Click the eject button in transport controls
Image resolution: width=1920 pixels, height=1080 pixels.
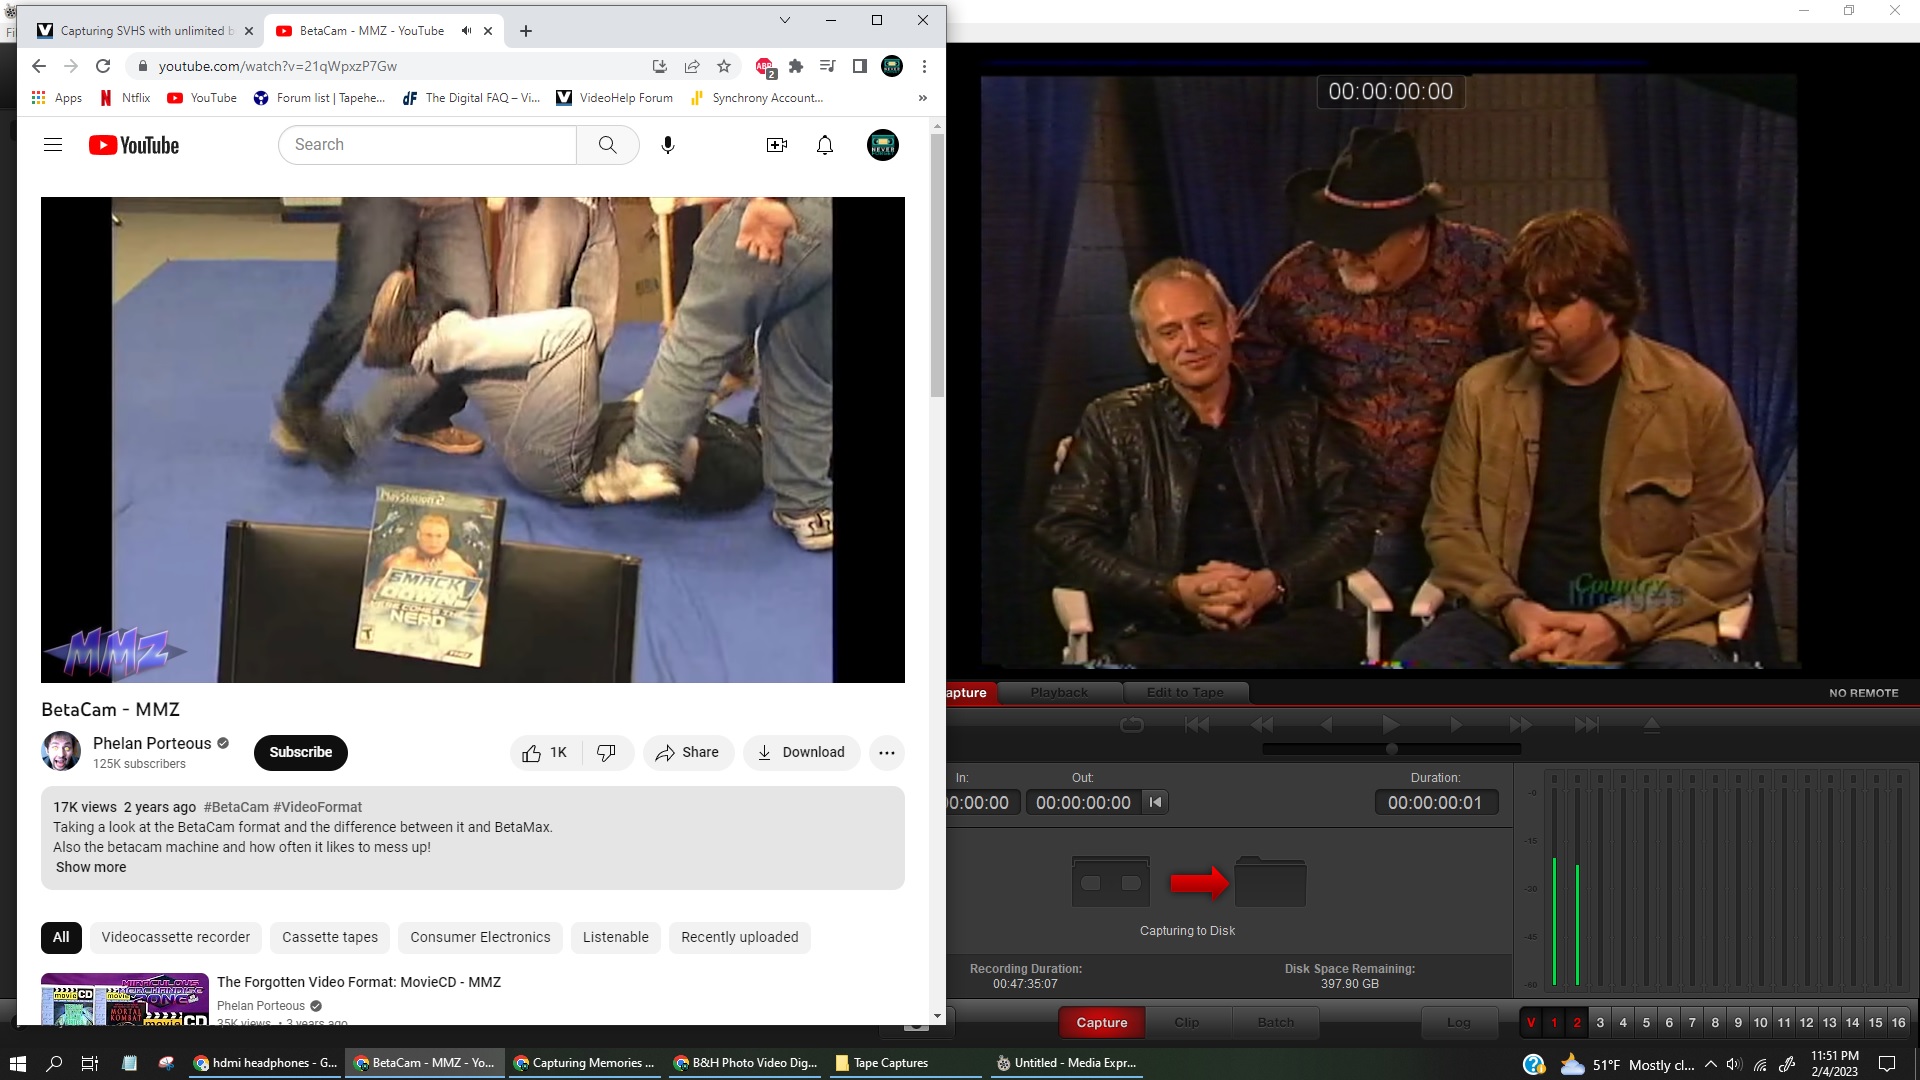point(1652,725)
